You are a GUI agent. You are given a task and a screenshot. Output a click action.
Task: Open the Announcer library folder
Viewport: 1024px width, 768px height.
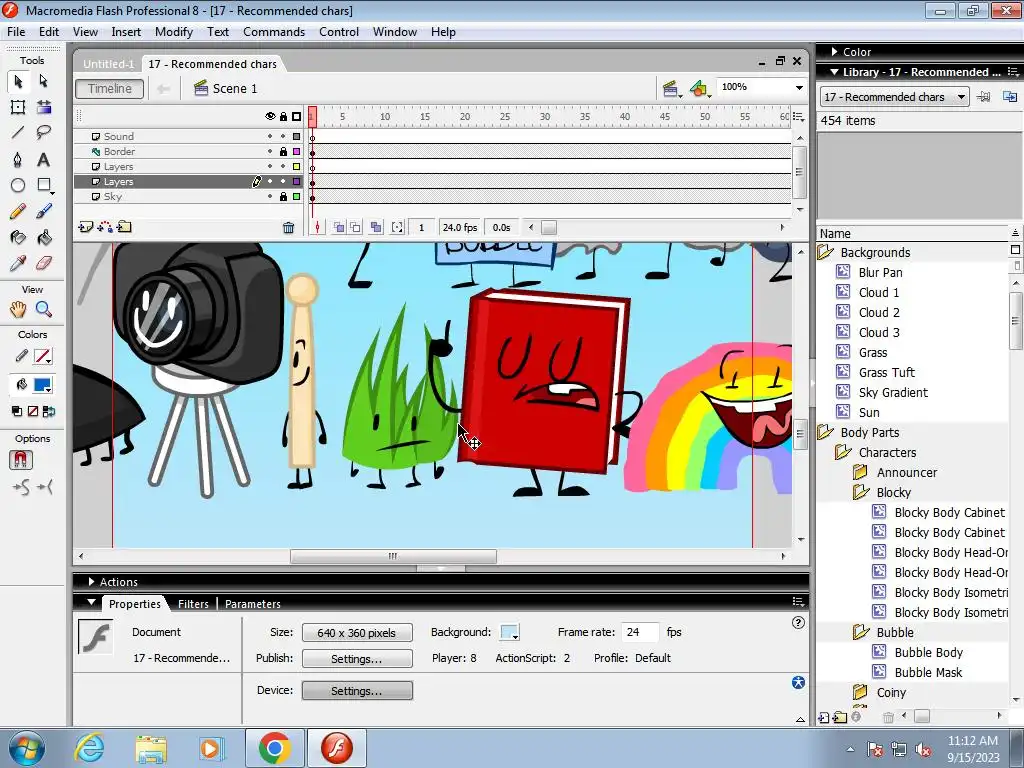[860, 472]
